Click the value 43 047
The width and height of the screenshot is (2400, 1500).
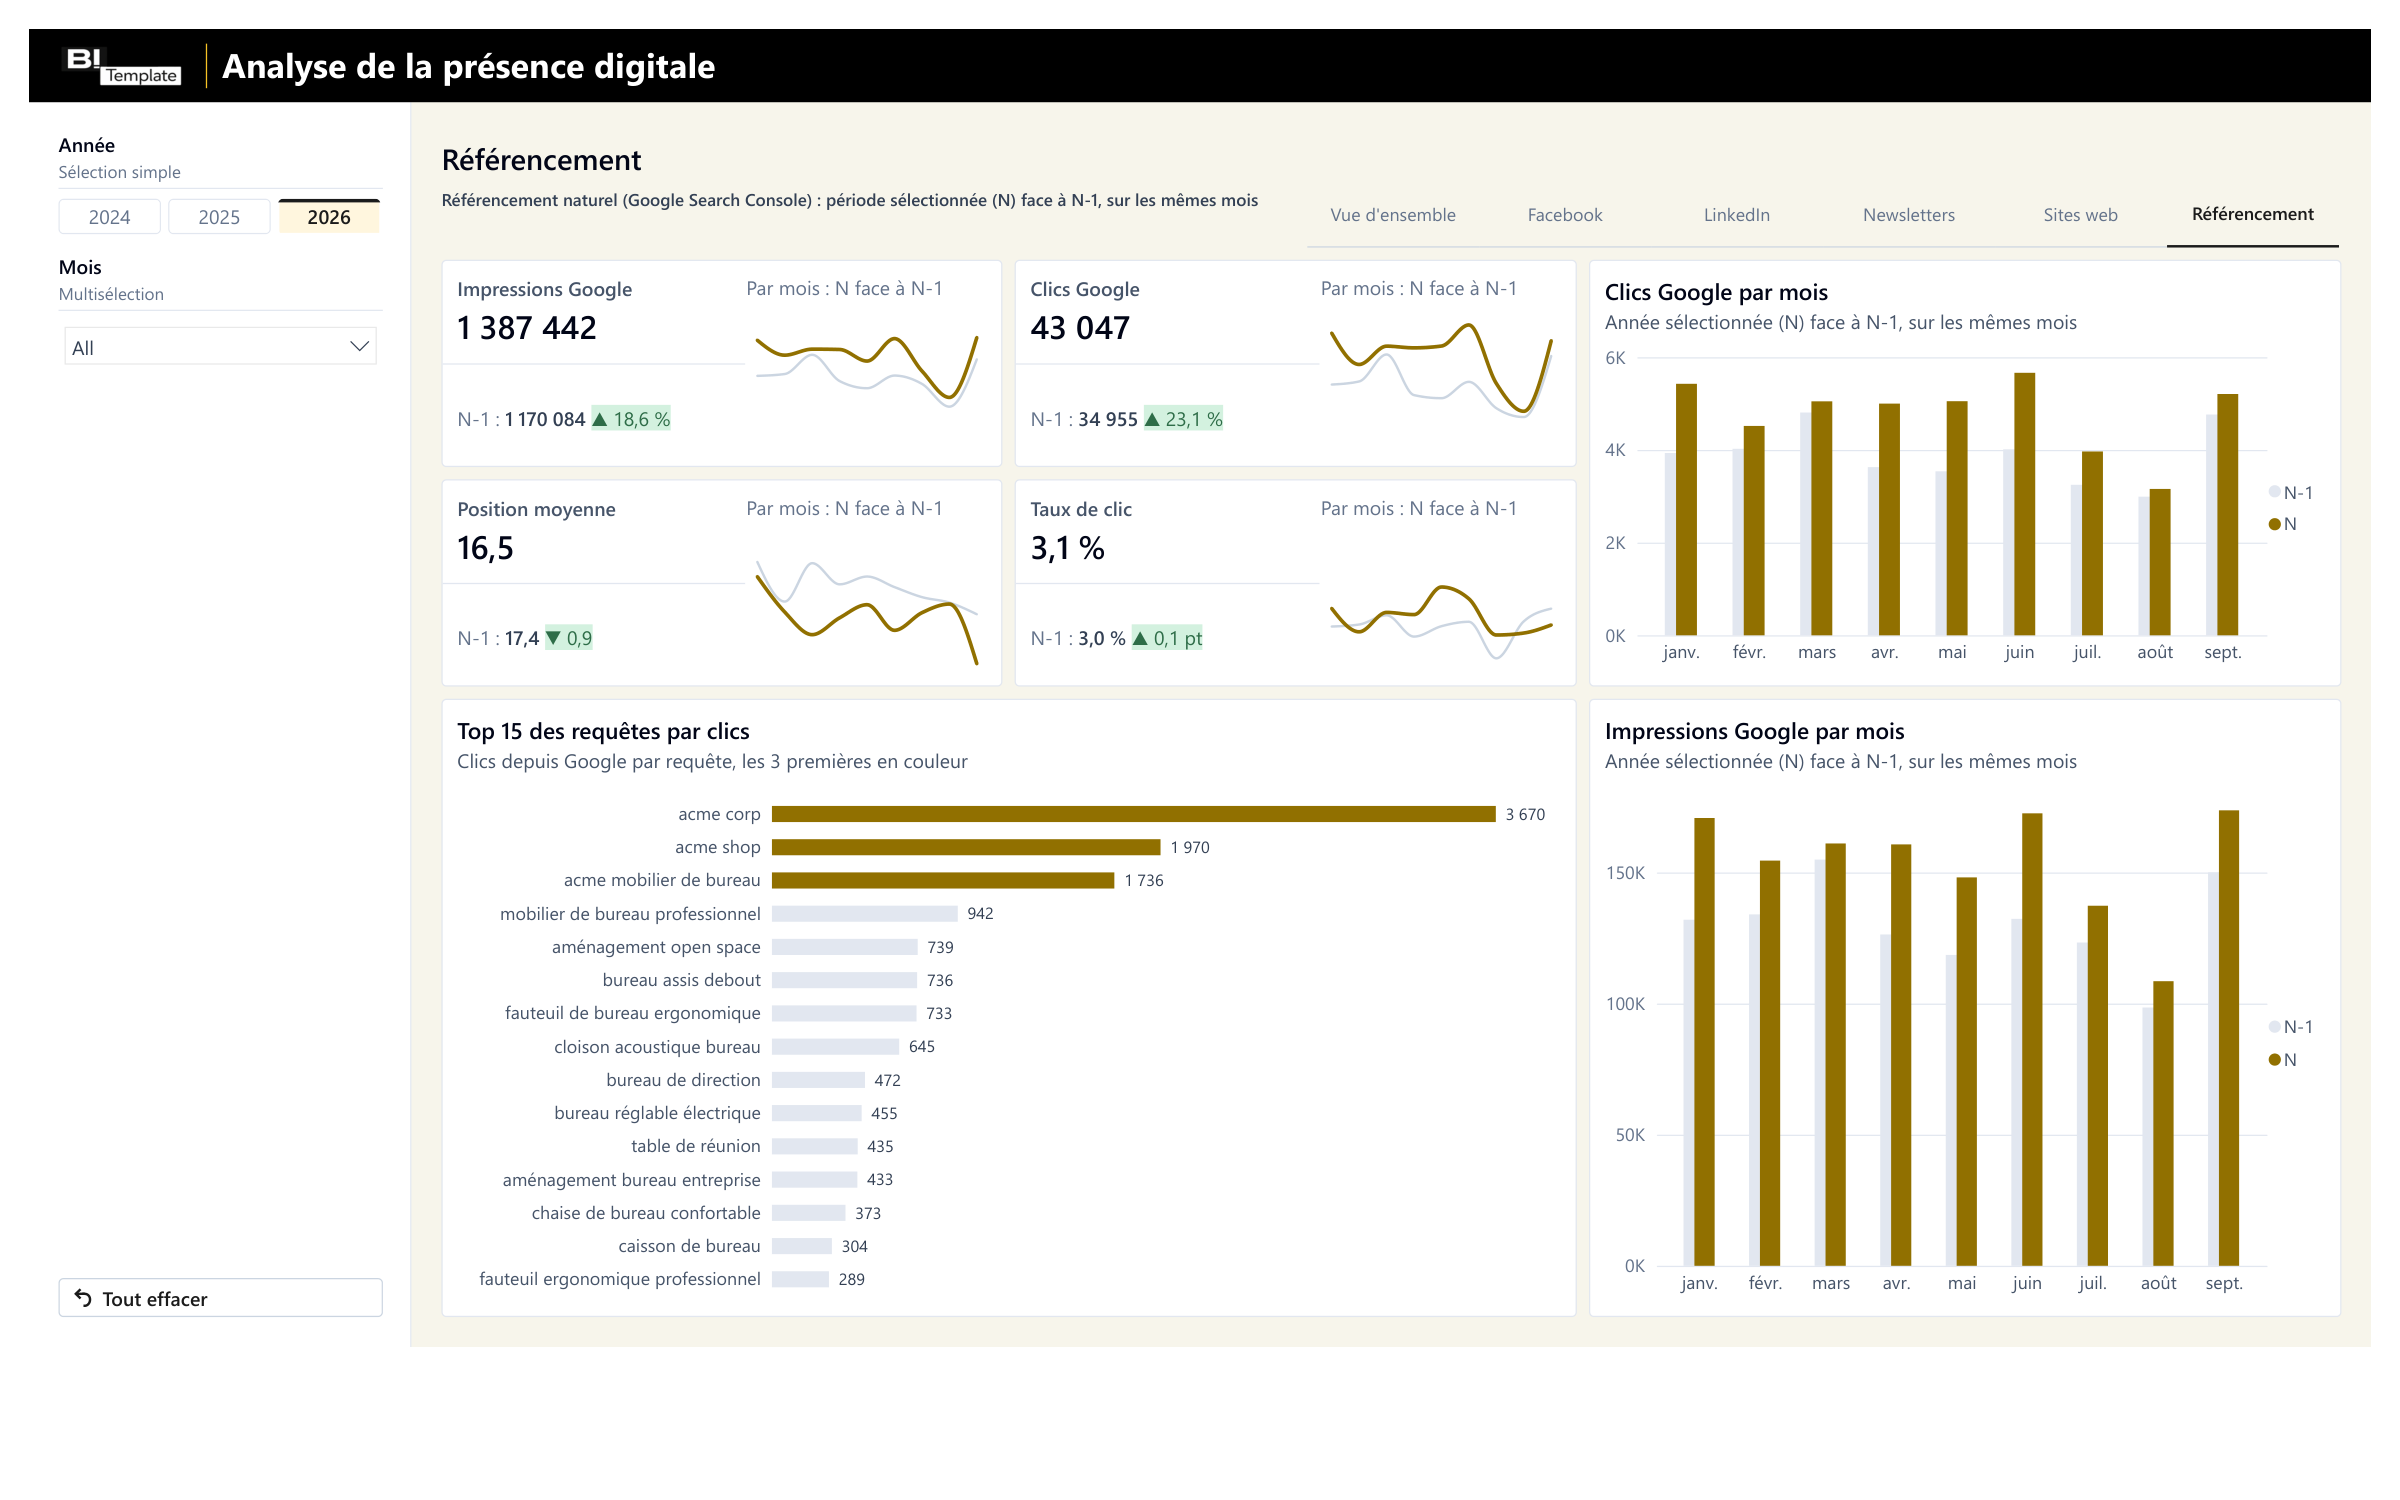tap(1080, 328)
